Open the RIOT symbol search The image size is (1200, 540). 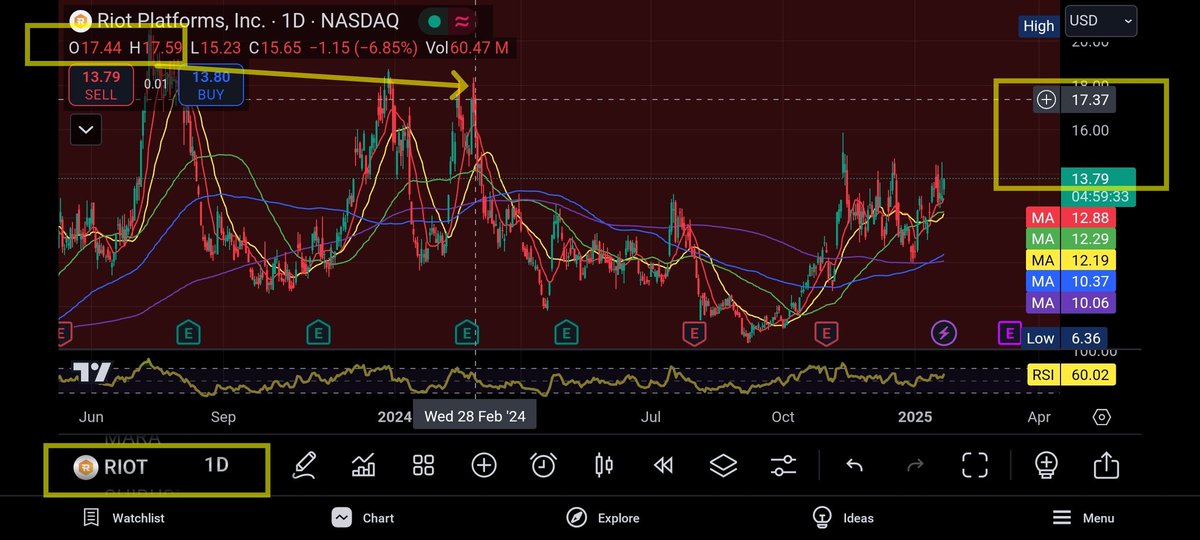tap(112, 467)
